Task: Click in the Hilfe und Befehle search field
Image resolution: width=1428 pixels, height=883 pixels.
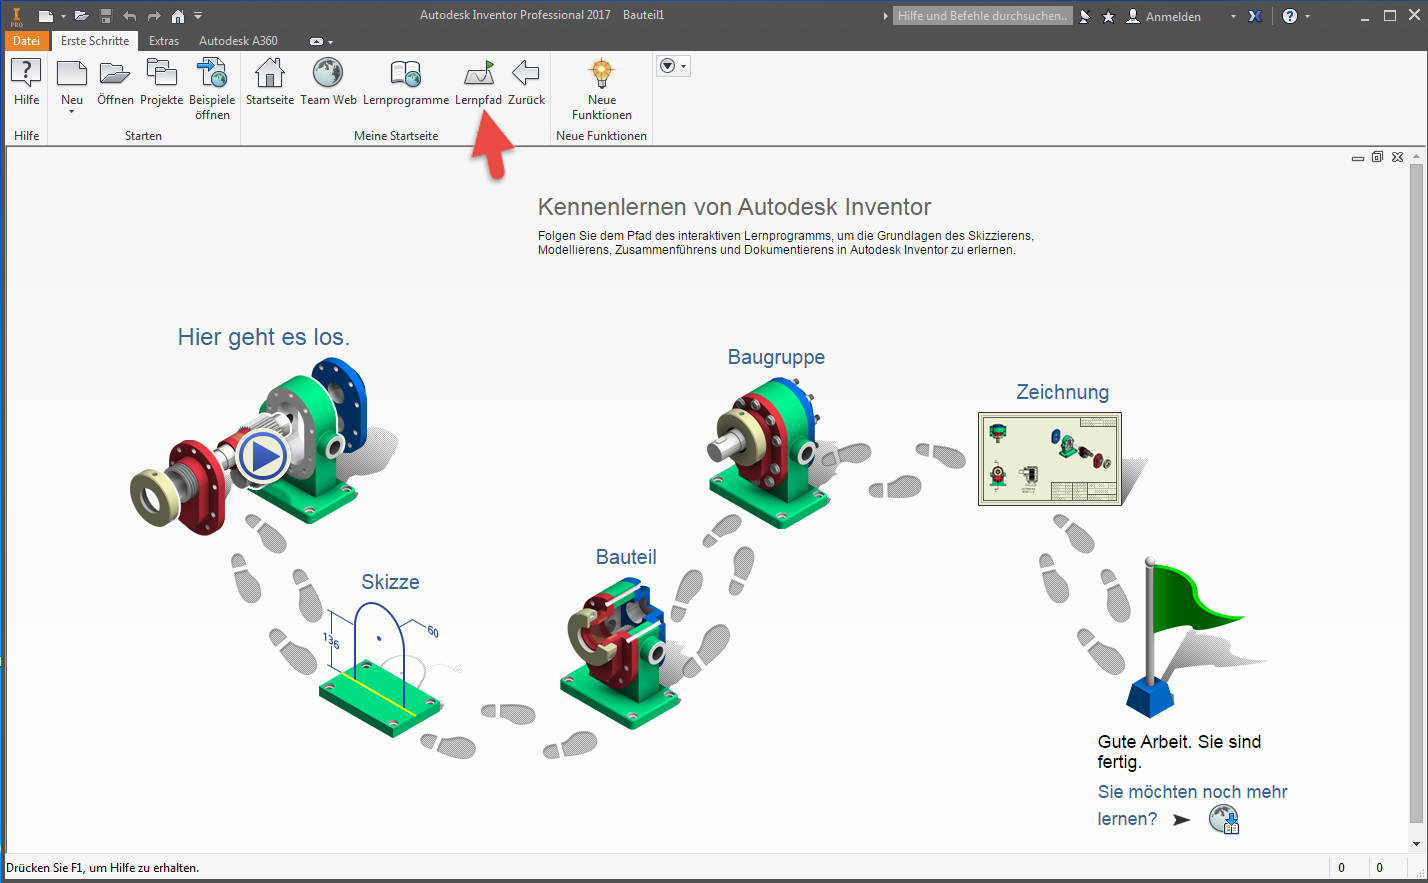Action: (x=982, y=16)
